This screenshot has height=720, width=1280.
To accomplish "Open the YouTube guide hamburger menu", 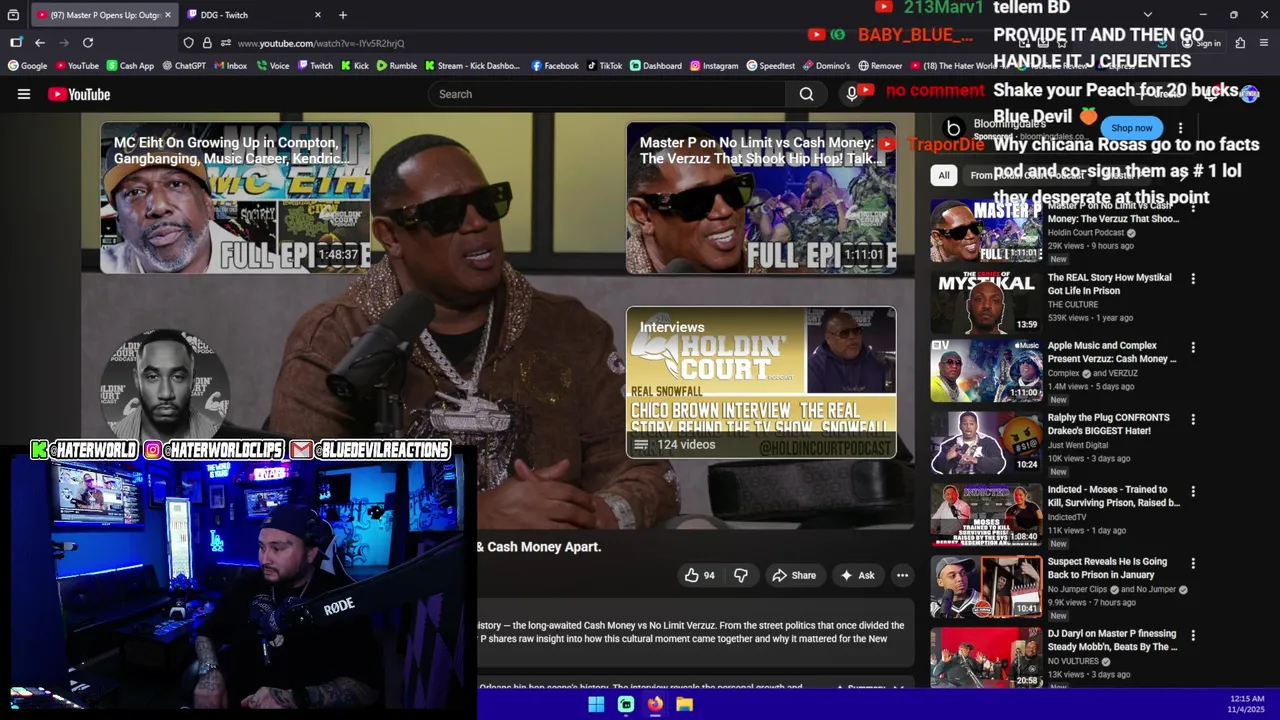I will click(24, 94).
